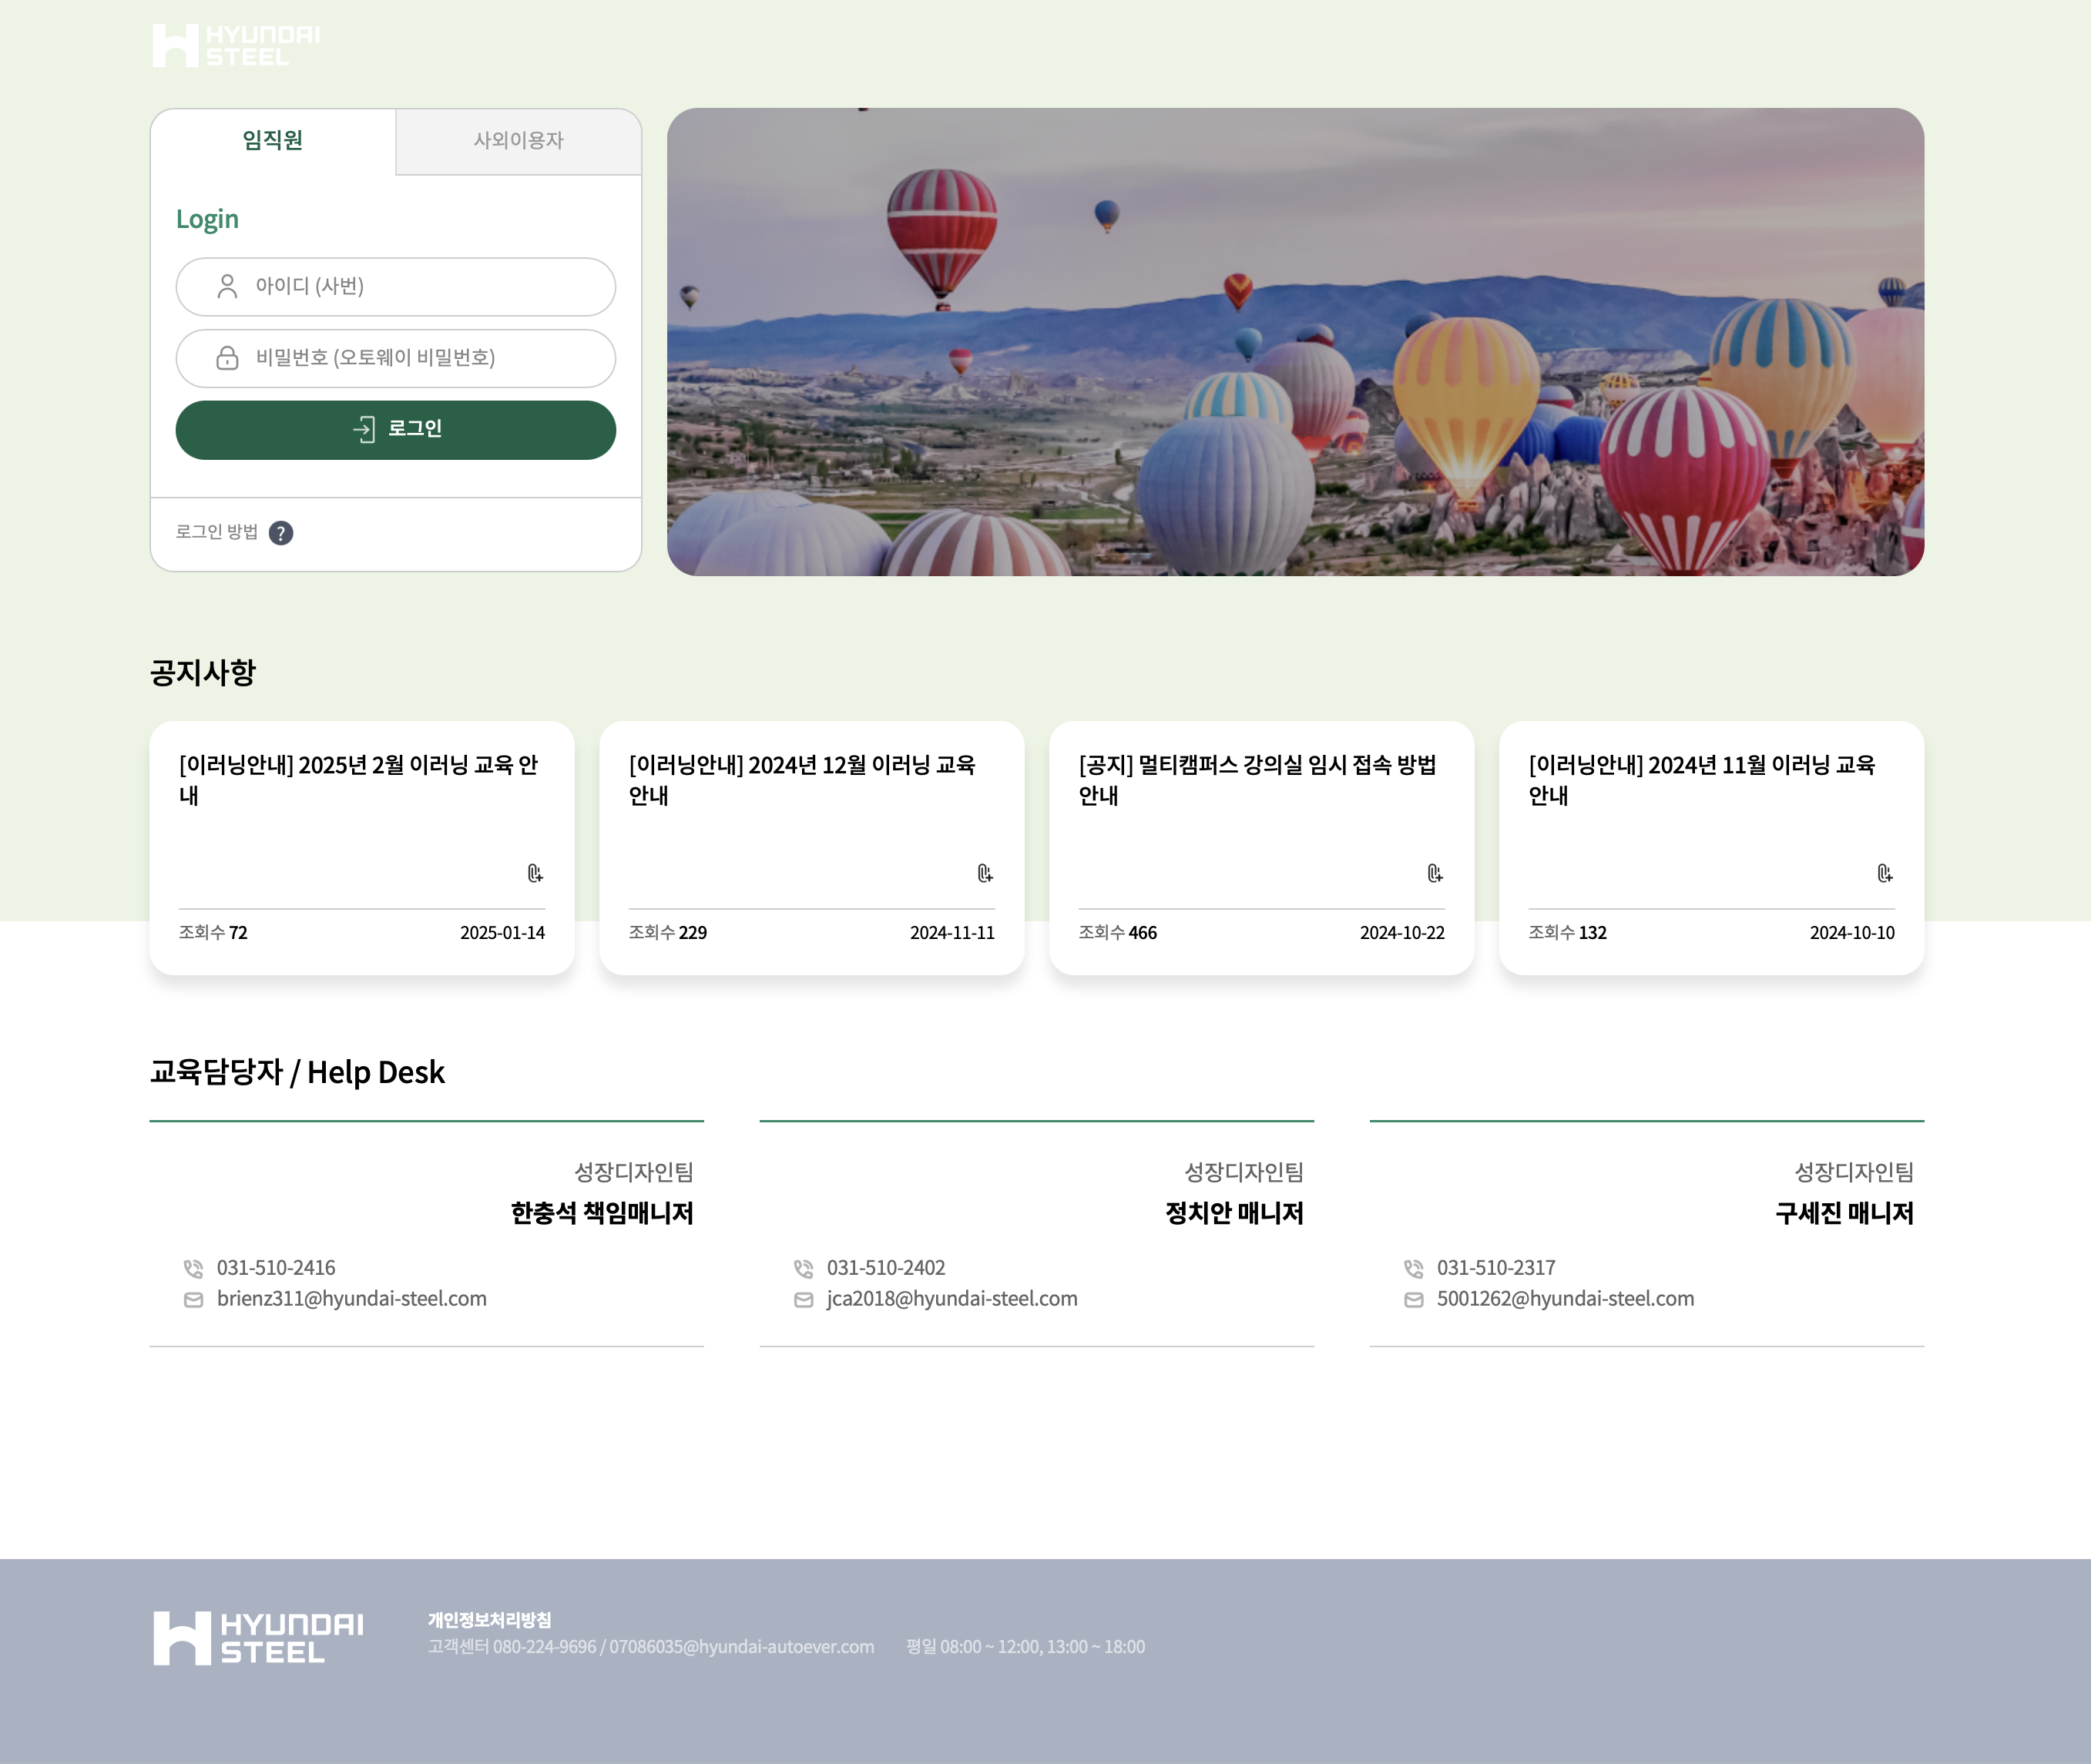The height and width of the screenshot is (1764, 2091).
Task: Open attachment icon on 2024년 11월 notice
Action: pos(1885,874)
